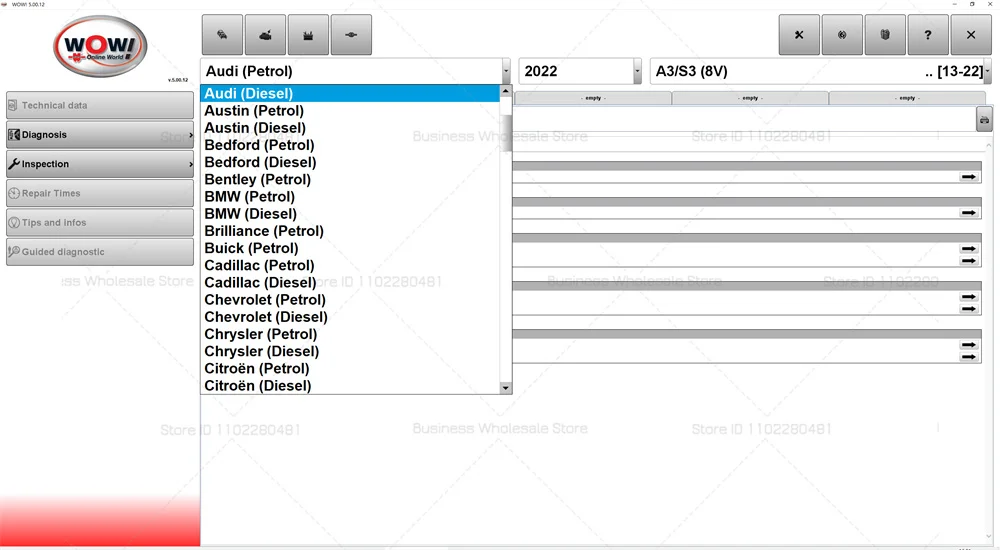1000x550 pixels.
Task: Open the Inspection menu
Action: [x=100, y=164]
